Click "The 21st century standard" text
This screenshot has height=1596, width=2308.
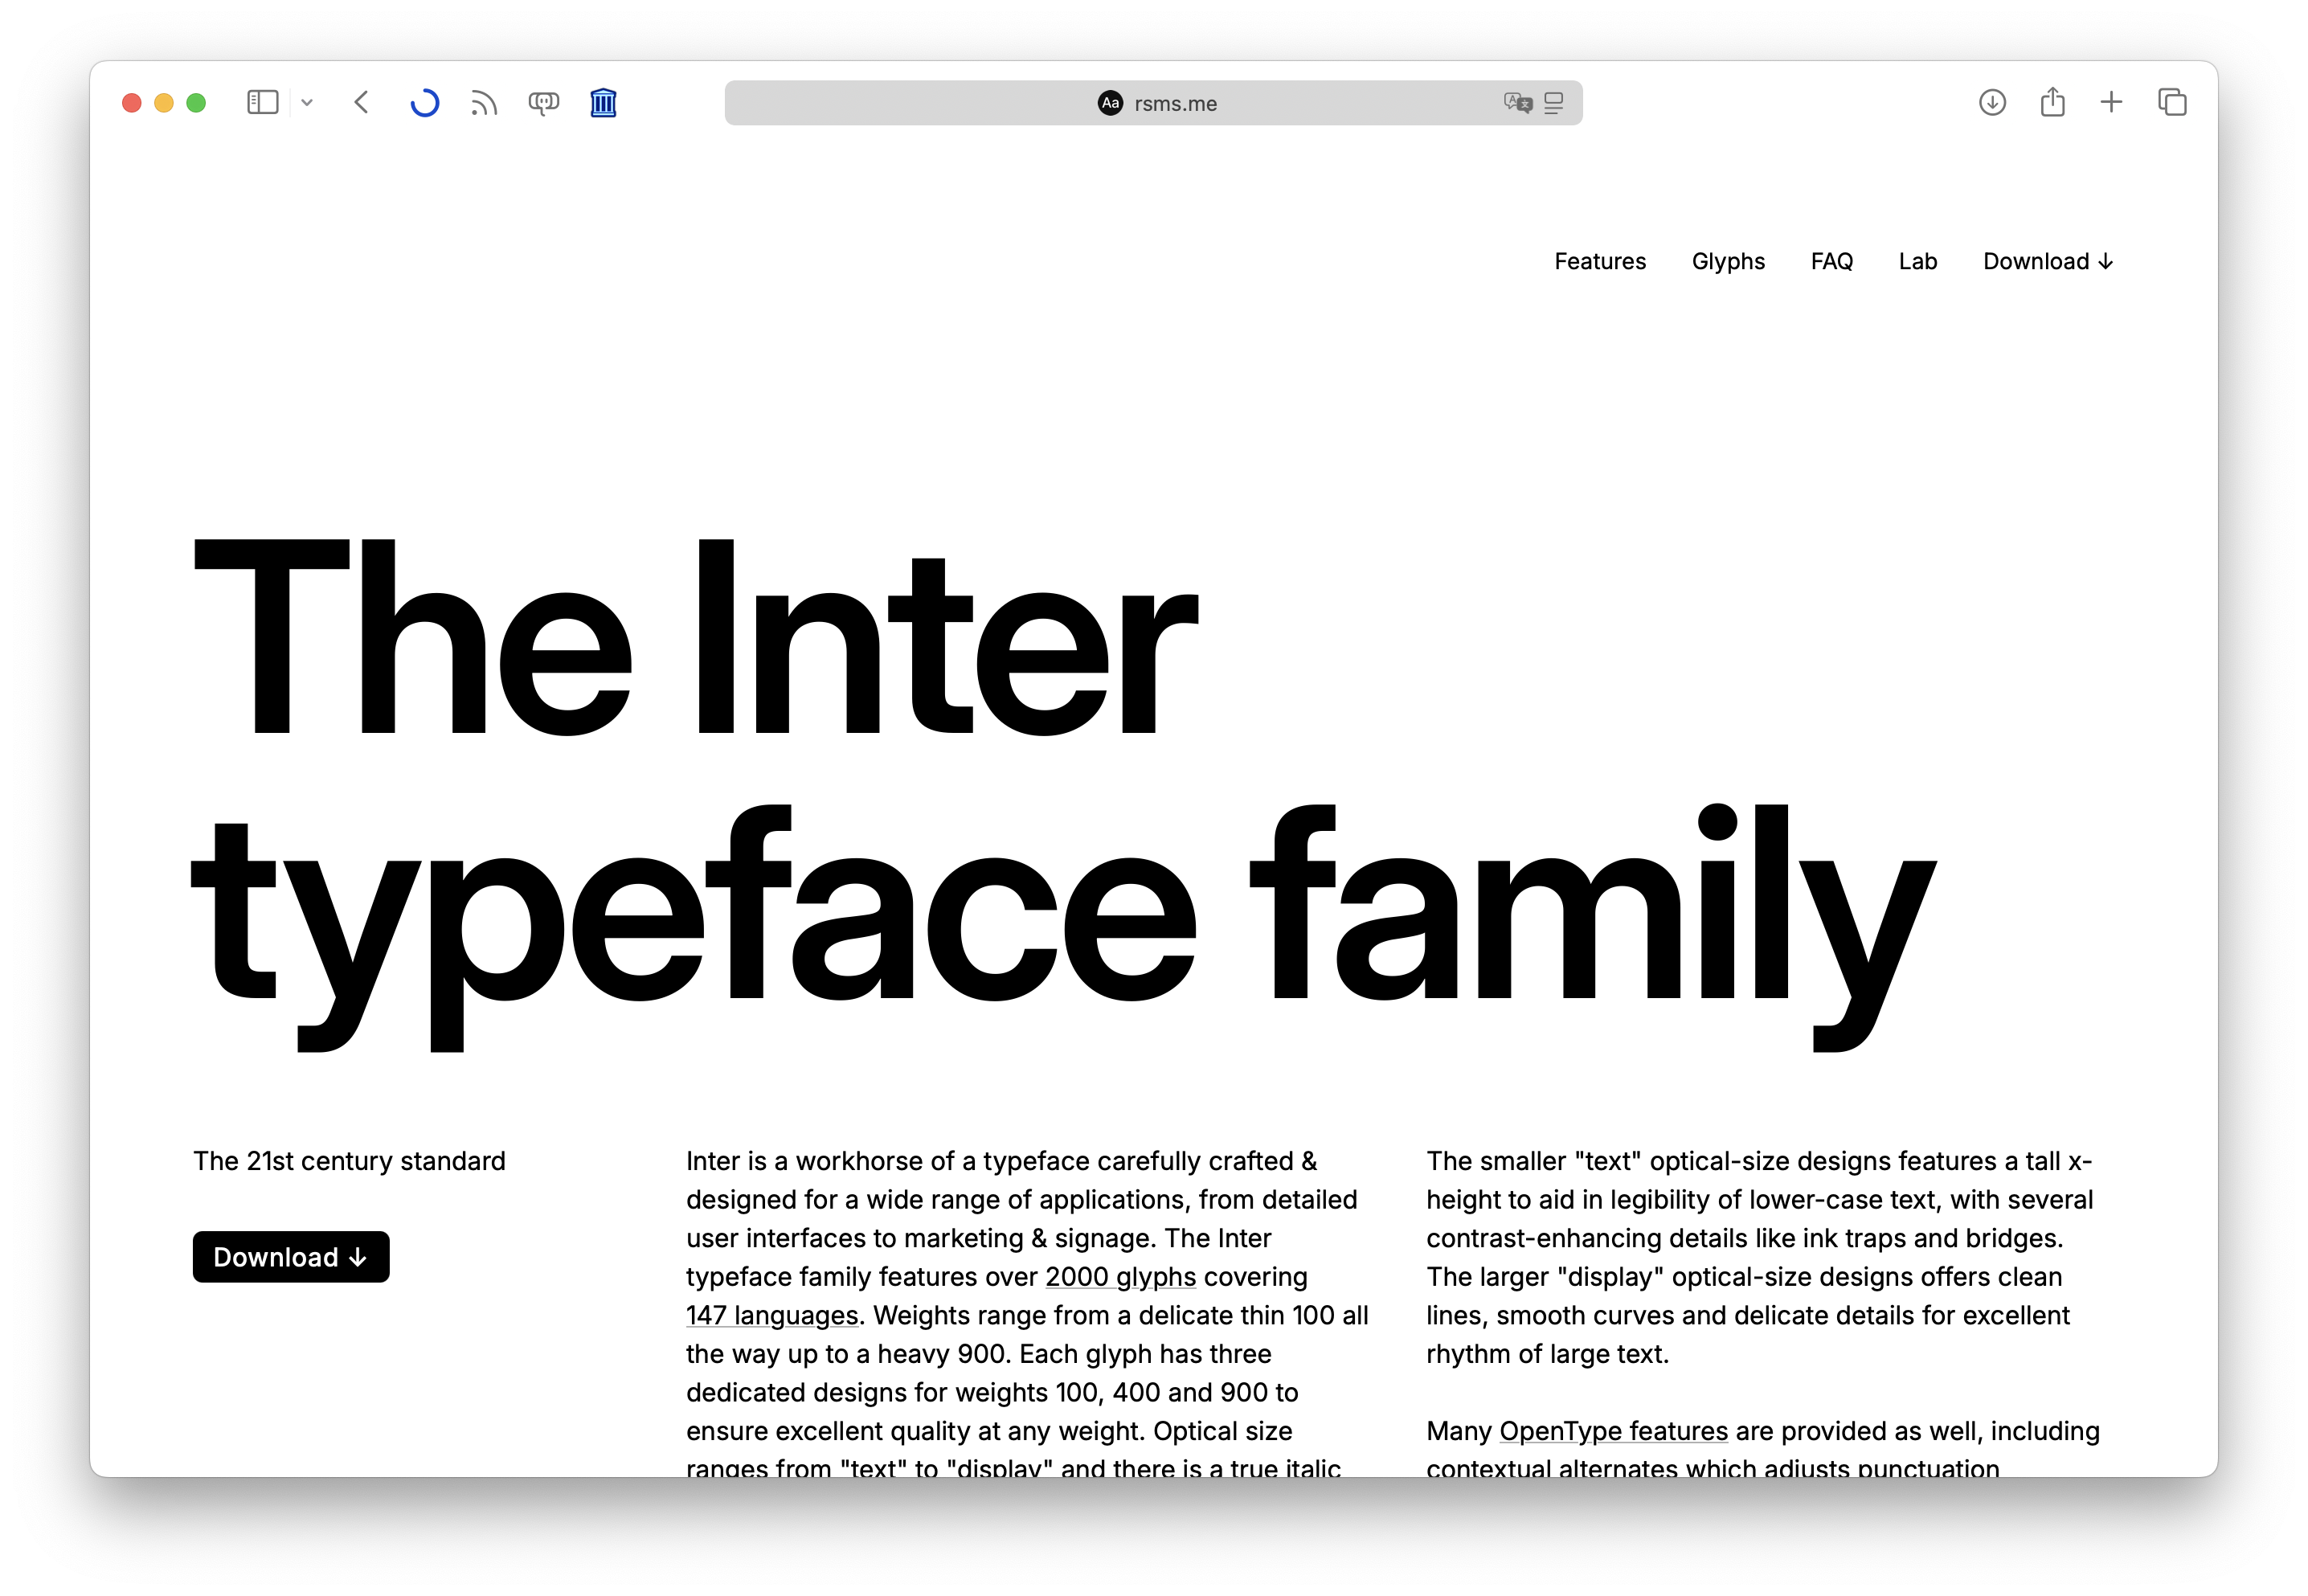(349, 1161)
